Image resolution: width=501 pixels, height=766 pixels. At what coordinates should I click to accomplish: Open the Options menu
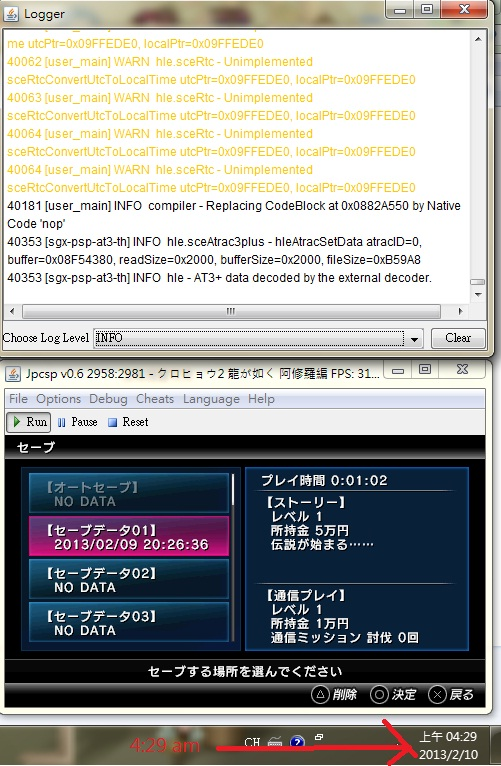[x=59, y=399]
